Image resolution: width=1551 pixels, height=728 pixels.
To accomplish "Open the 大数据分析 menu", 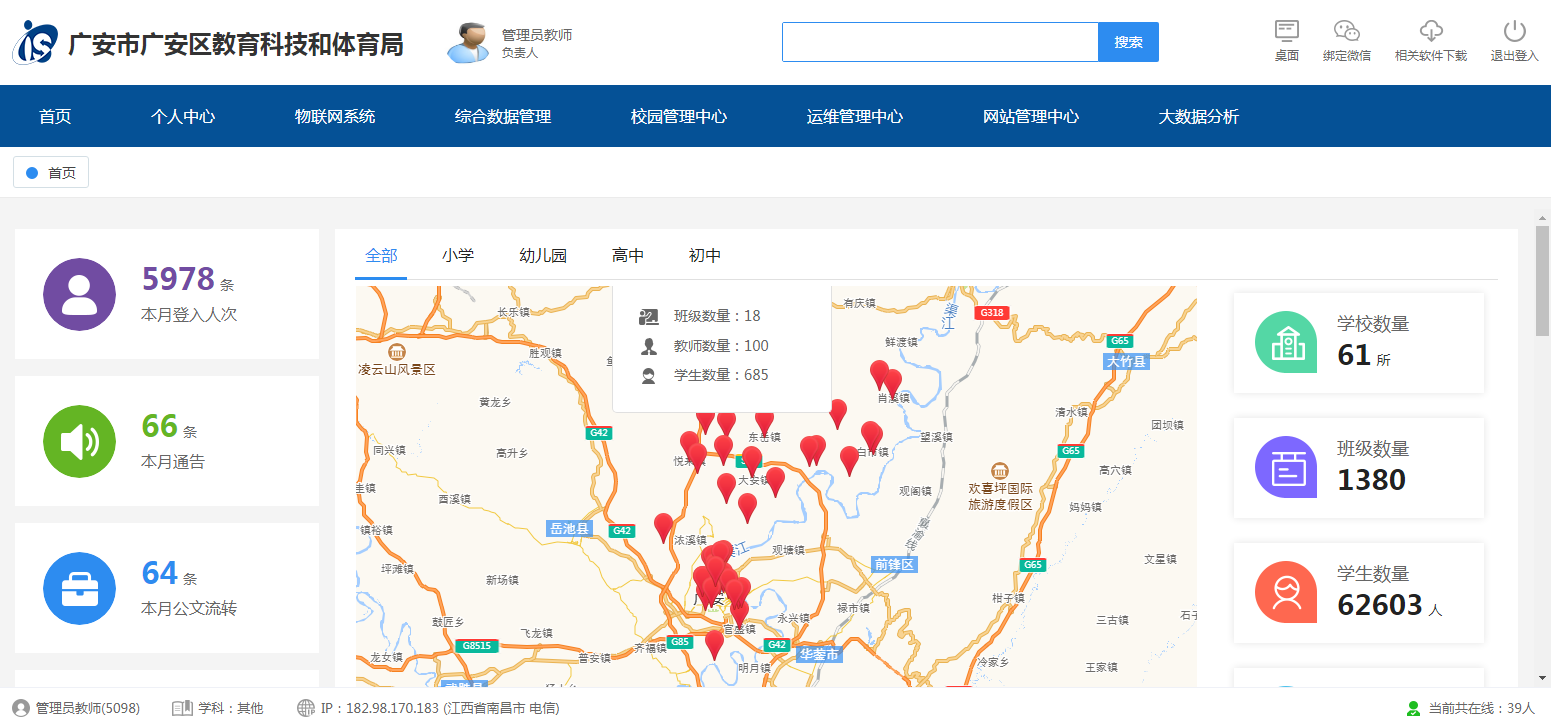I will coord(1199,116).
